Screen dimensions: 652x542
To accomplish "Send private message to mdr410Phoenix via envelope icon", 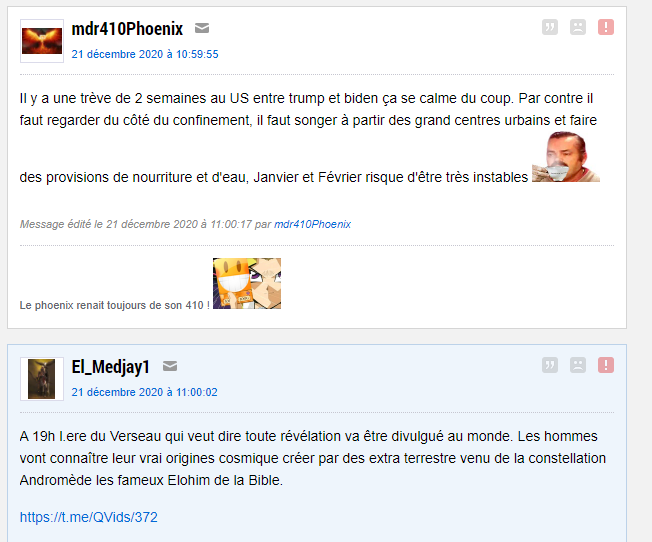I will [x=202, y=28].
